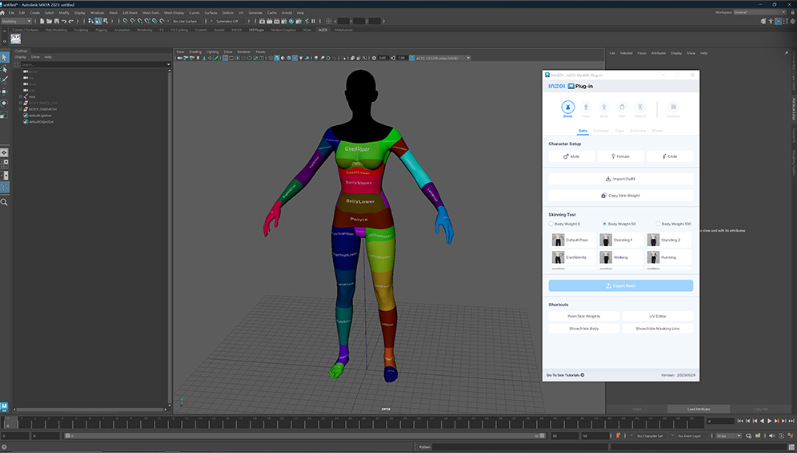Open the No Character Set dropdown
The height and width of the screenshot is (453, 797).
point(652,436)
